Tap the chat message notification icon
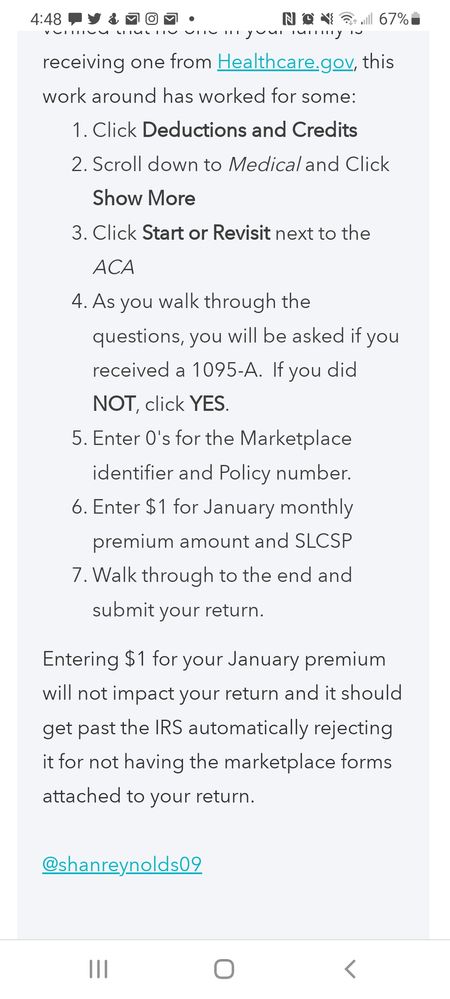Viewport: 450px width, 999px height. 75,18
